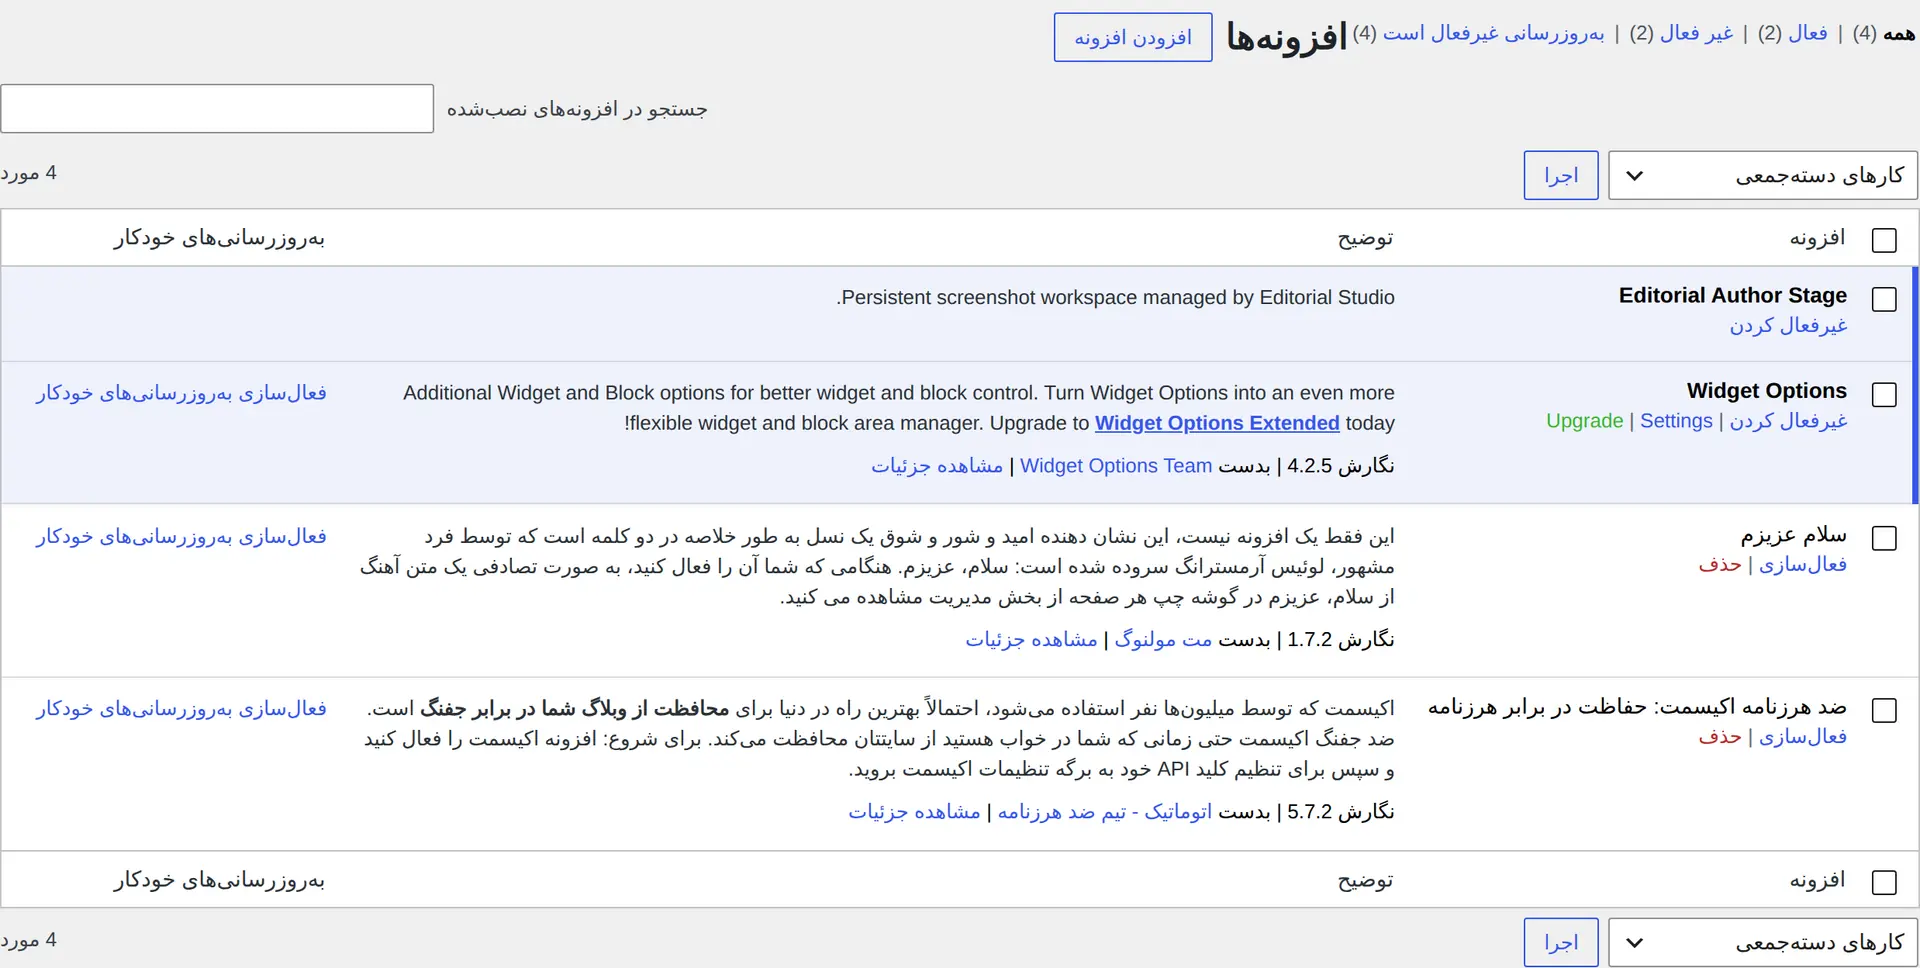Filter by به‌روزرسانی غیرفعال است
Image resolution: width=1920 pixels, height=968 pixels.
1494,33
